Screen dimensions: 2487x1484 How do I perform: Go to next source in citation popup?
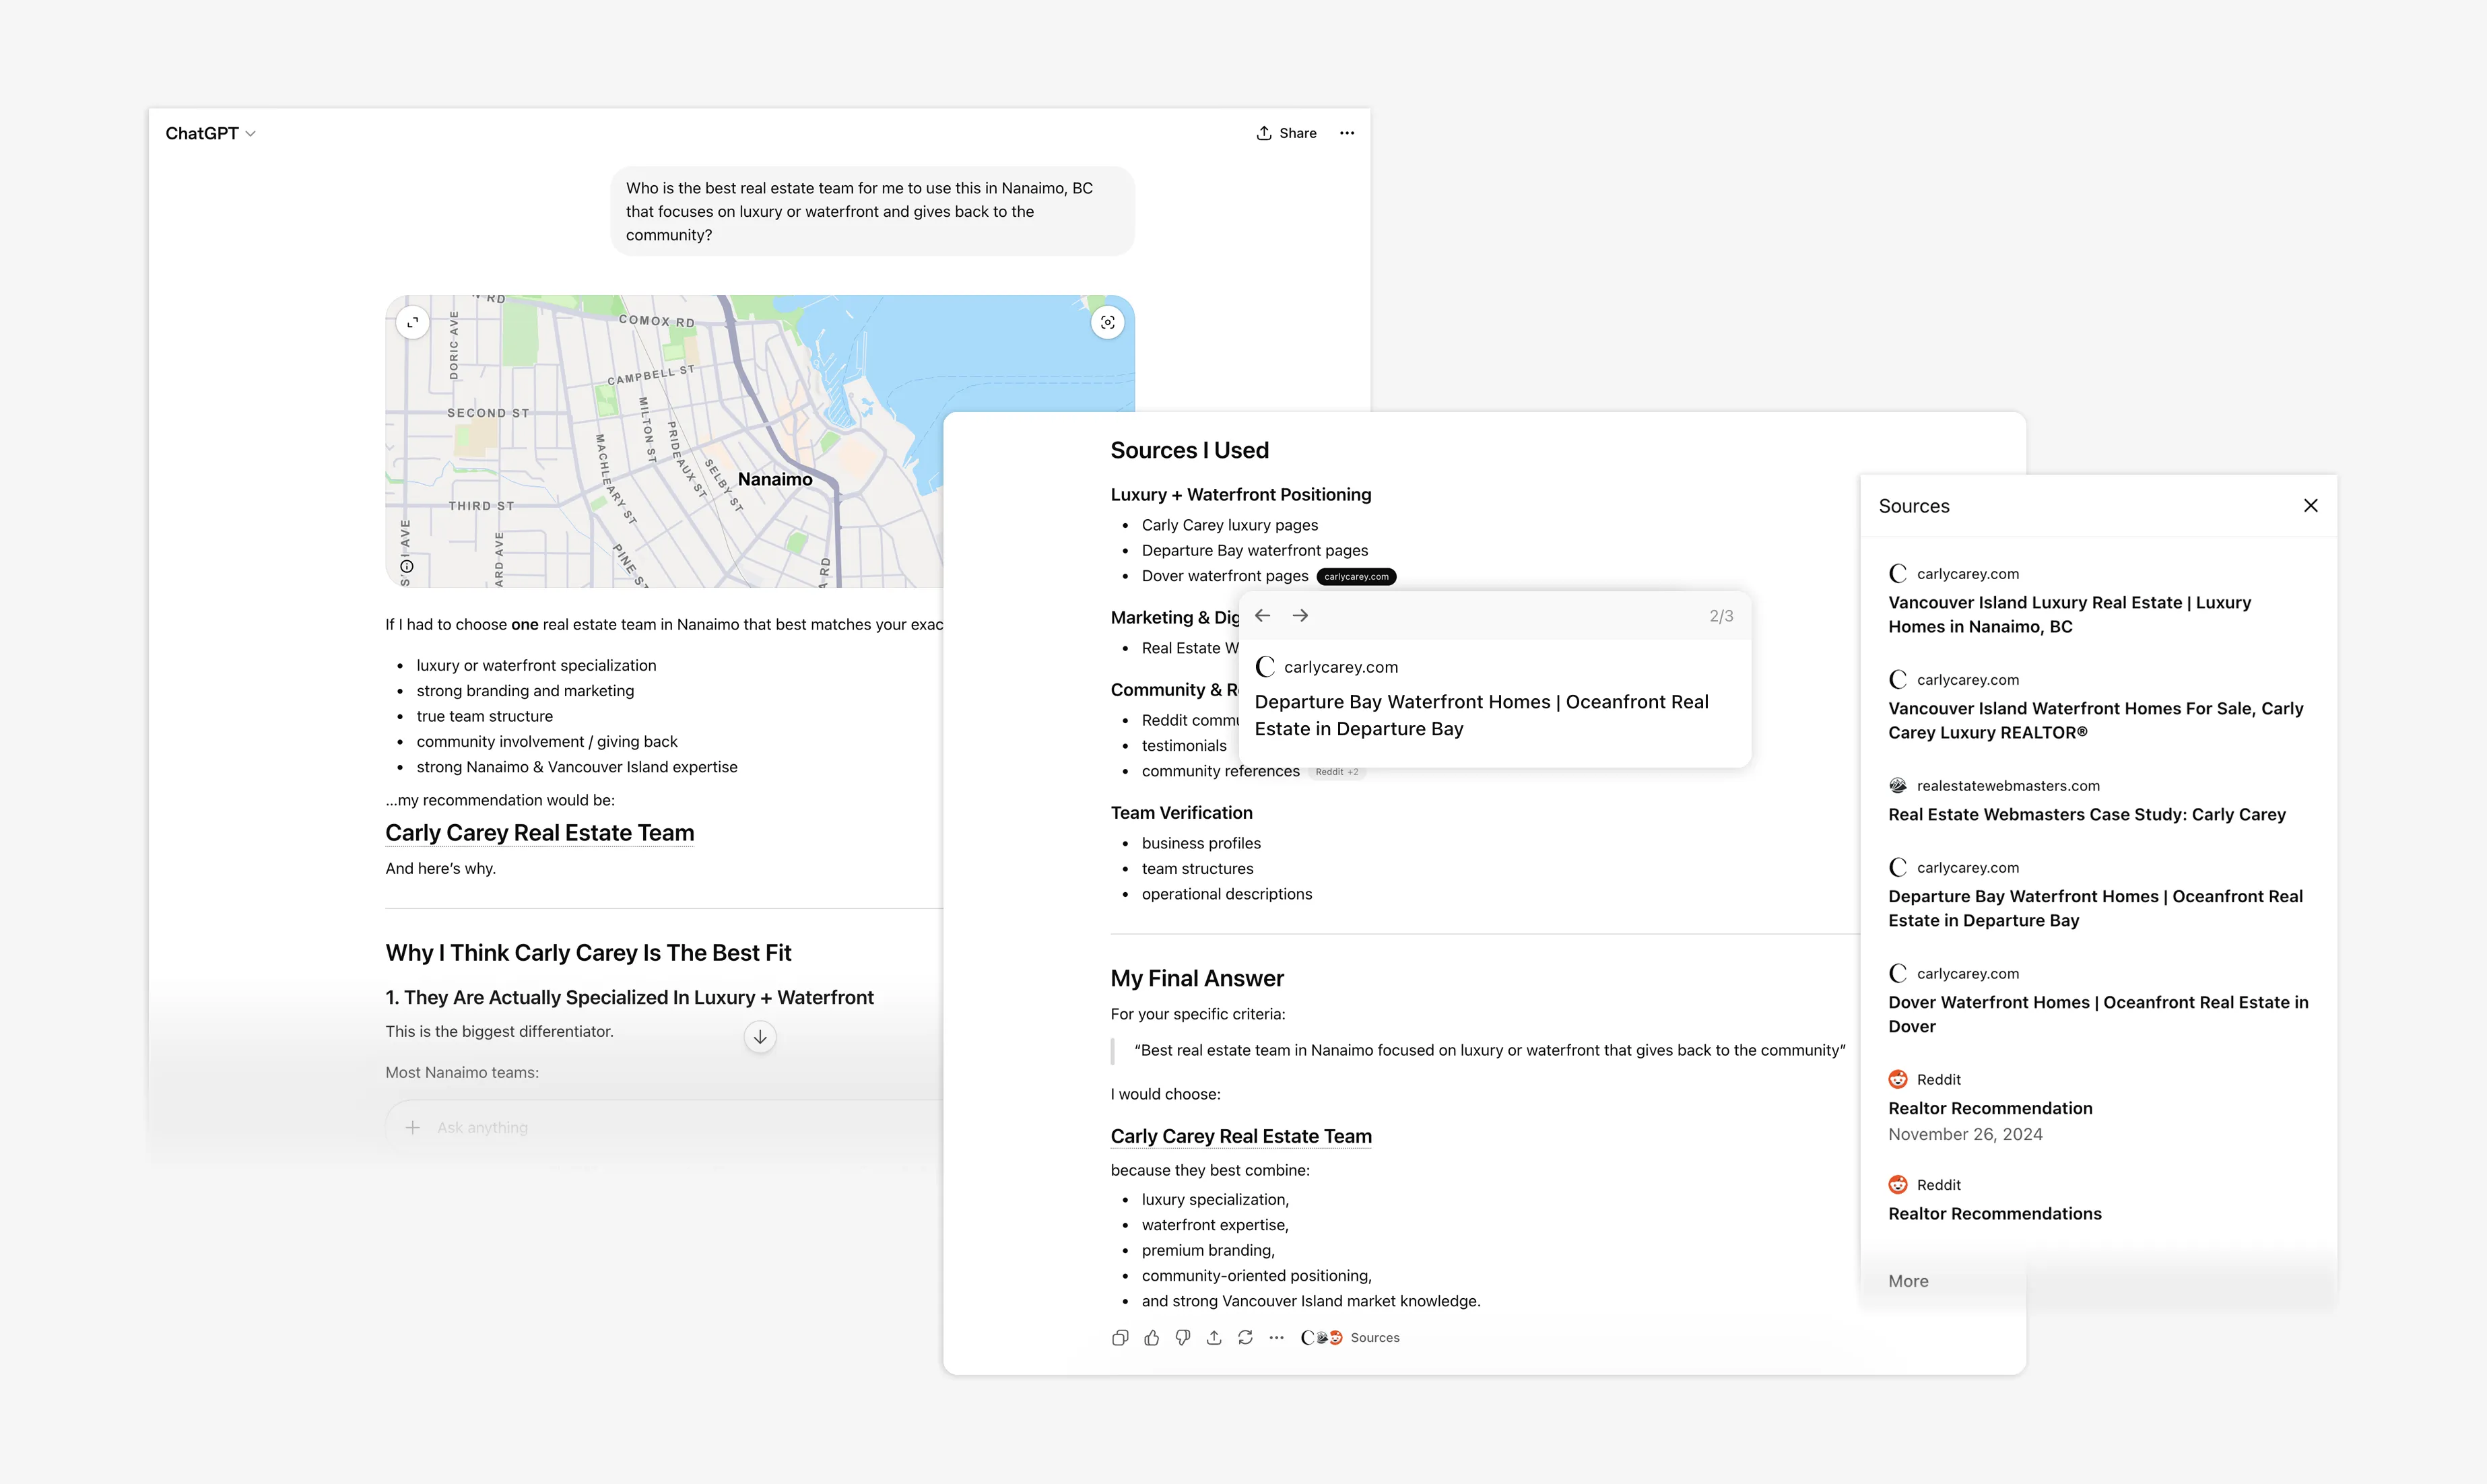point(1300,616)
